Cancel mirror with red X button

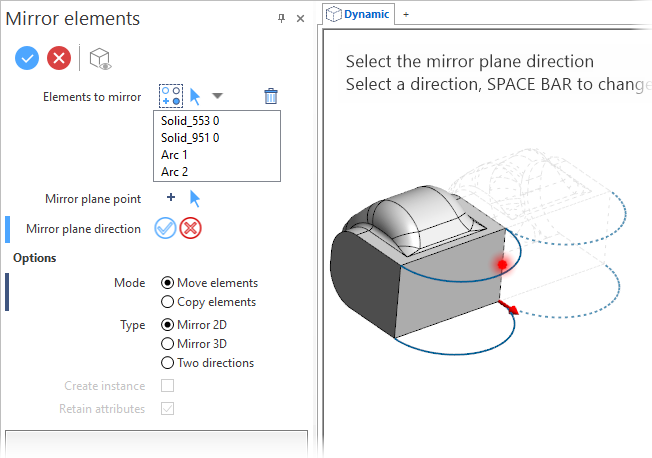pyautogui.click(x=59, y=58)
